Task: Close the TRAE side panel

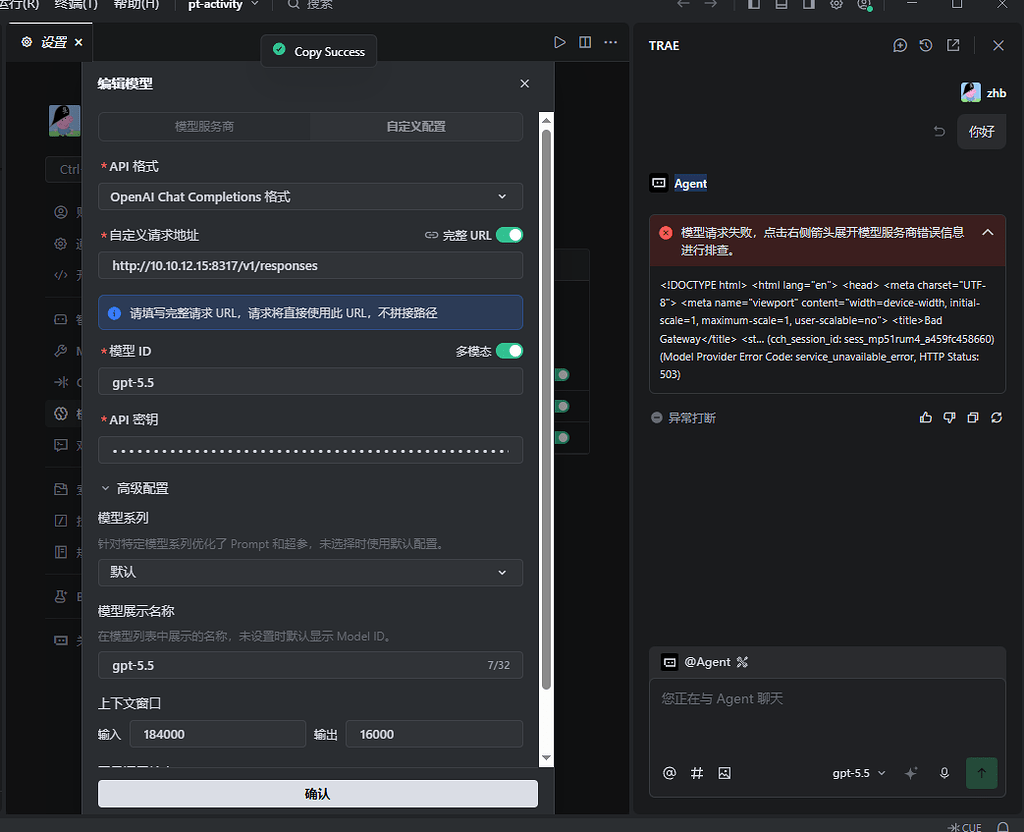Action: [998, 45]
